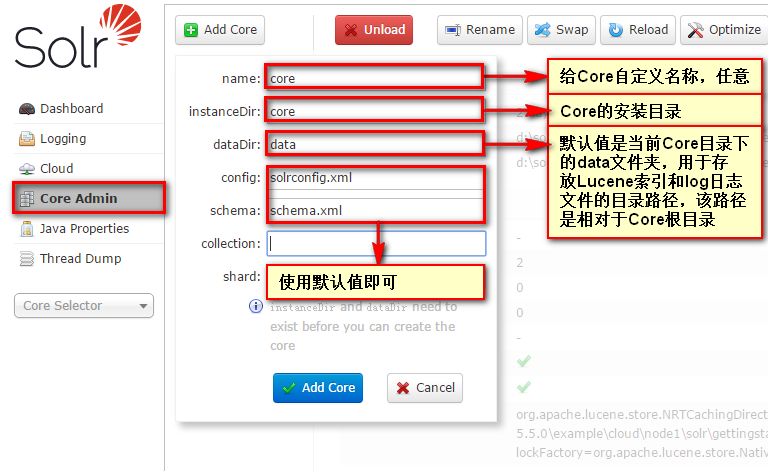Click the org.apache.lucene.store.NRTCachingDirect text
The image size is (768, 471).
642,415
